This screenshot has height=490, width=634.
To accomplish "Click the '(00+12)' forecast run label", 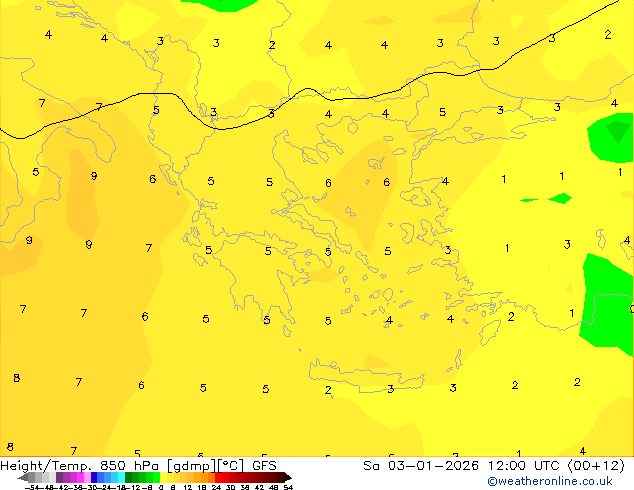I will [x=596, y=466].
